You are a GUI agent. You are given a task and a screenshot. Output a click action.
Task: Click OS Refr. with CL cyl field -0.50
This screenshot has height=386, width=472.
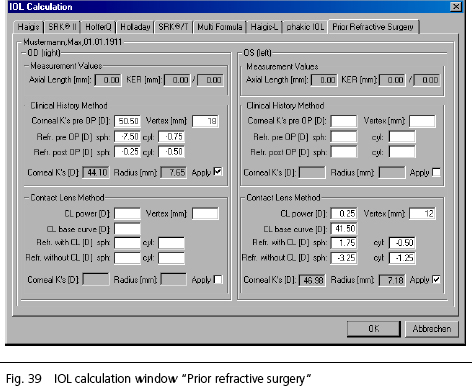pos(402,243)
